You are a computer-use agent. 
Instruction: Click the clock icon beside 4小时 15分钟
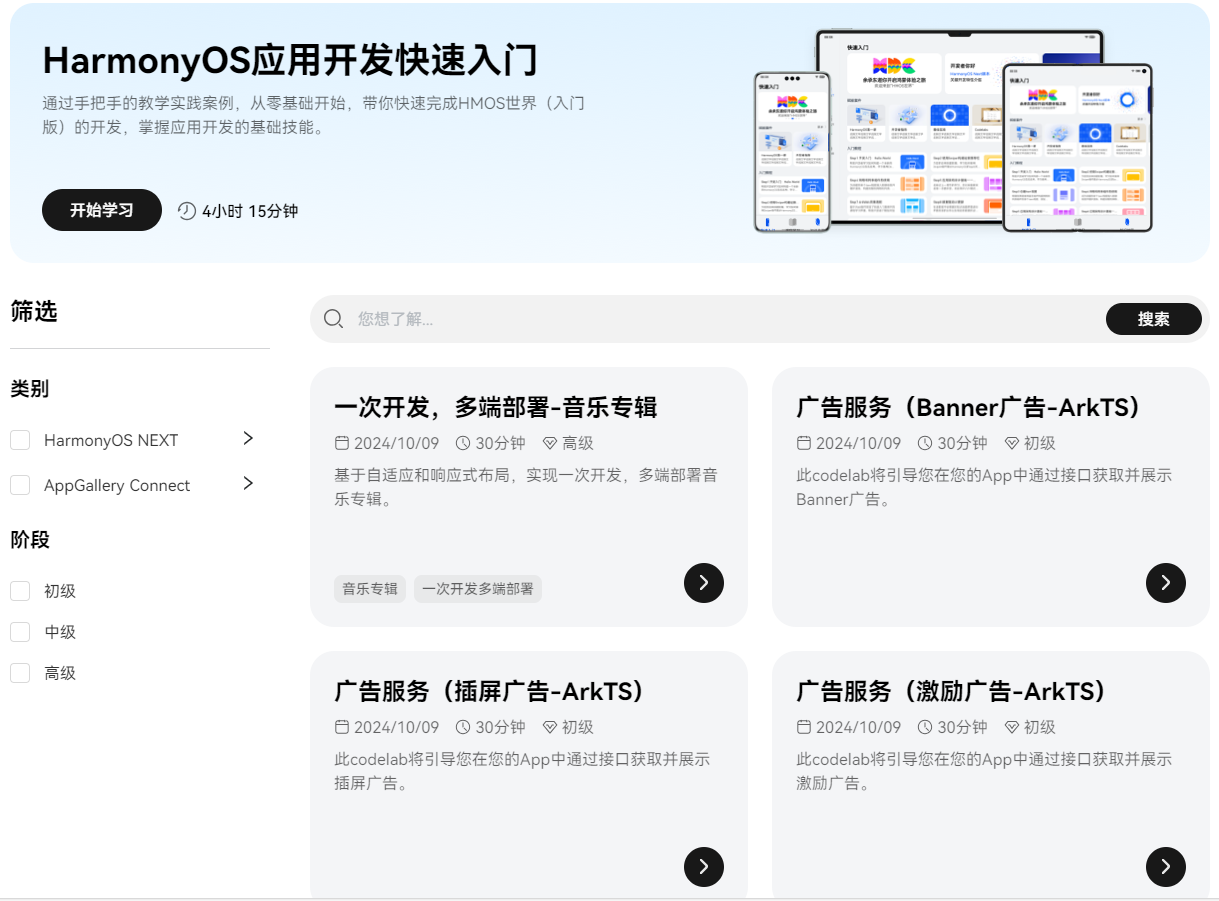tap(187, 211)
